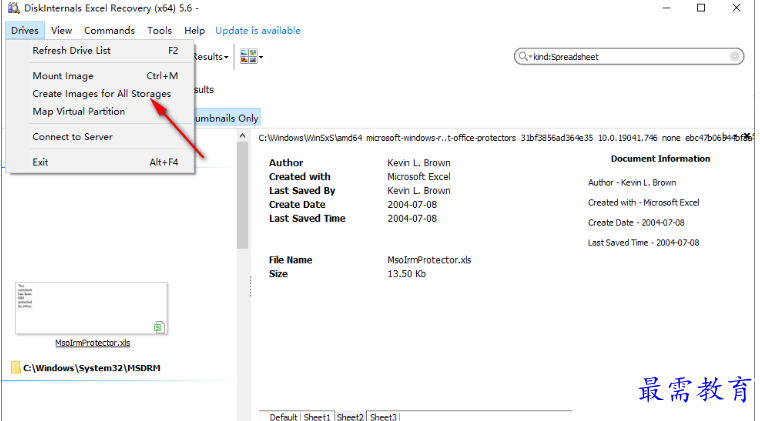Viewport: 760px width, 421px height.
Task: Switch to the Sheet2 tab
Action: (350, 417)
